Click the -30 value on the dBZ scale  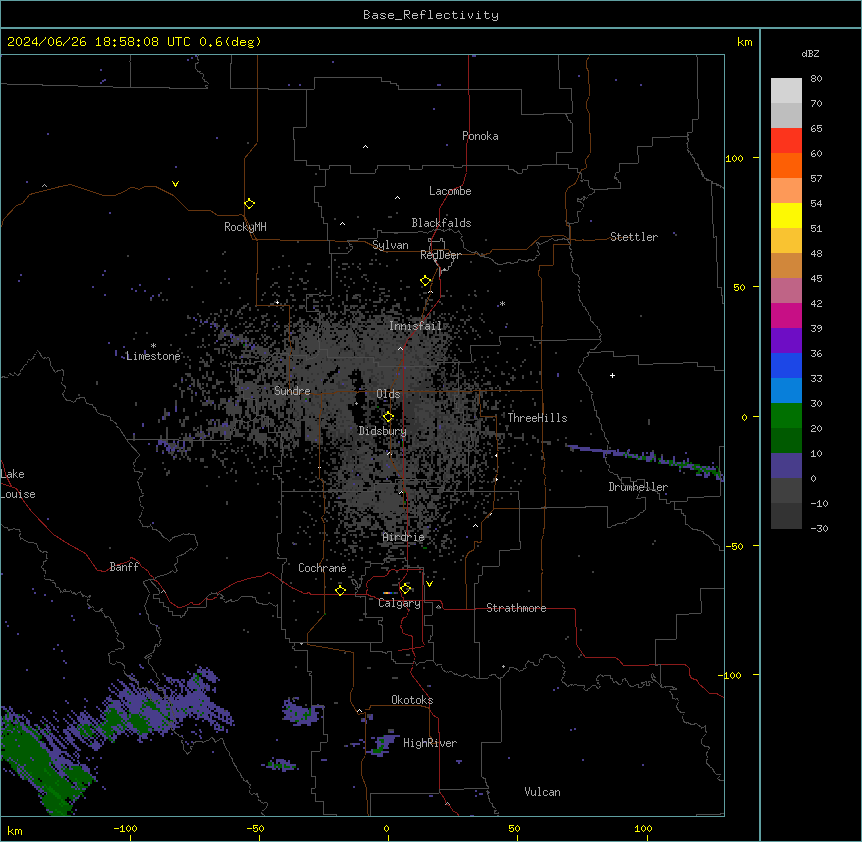(x=819, y=528)
